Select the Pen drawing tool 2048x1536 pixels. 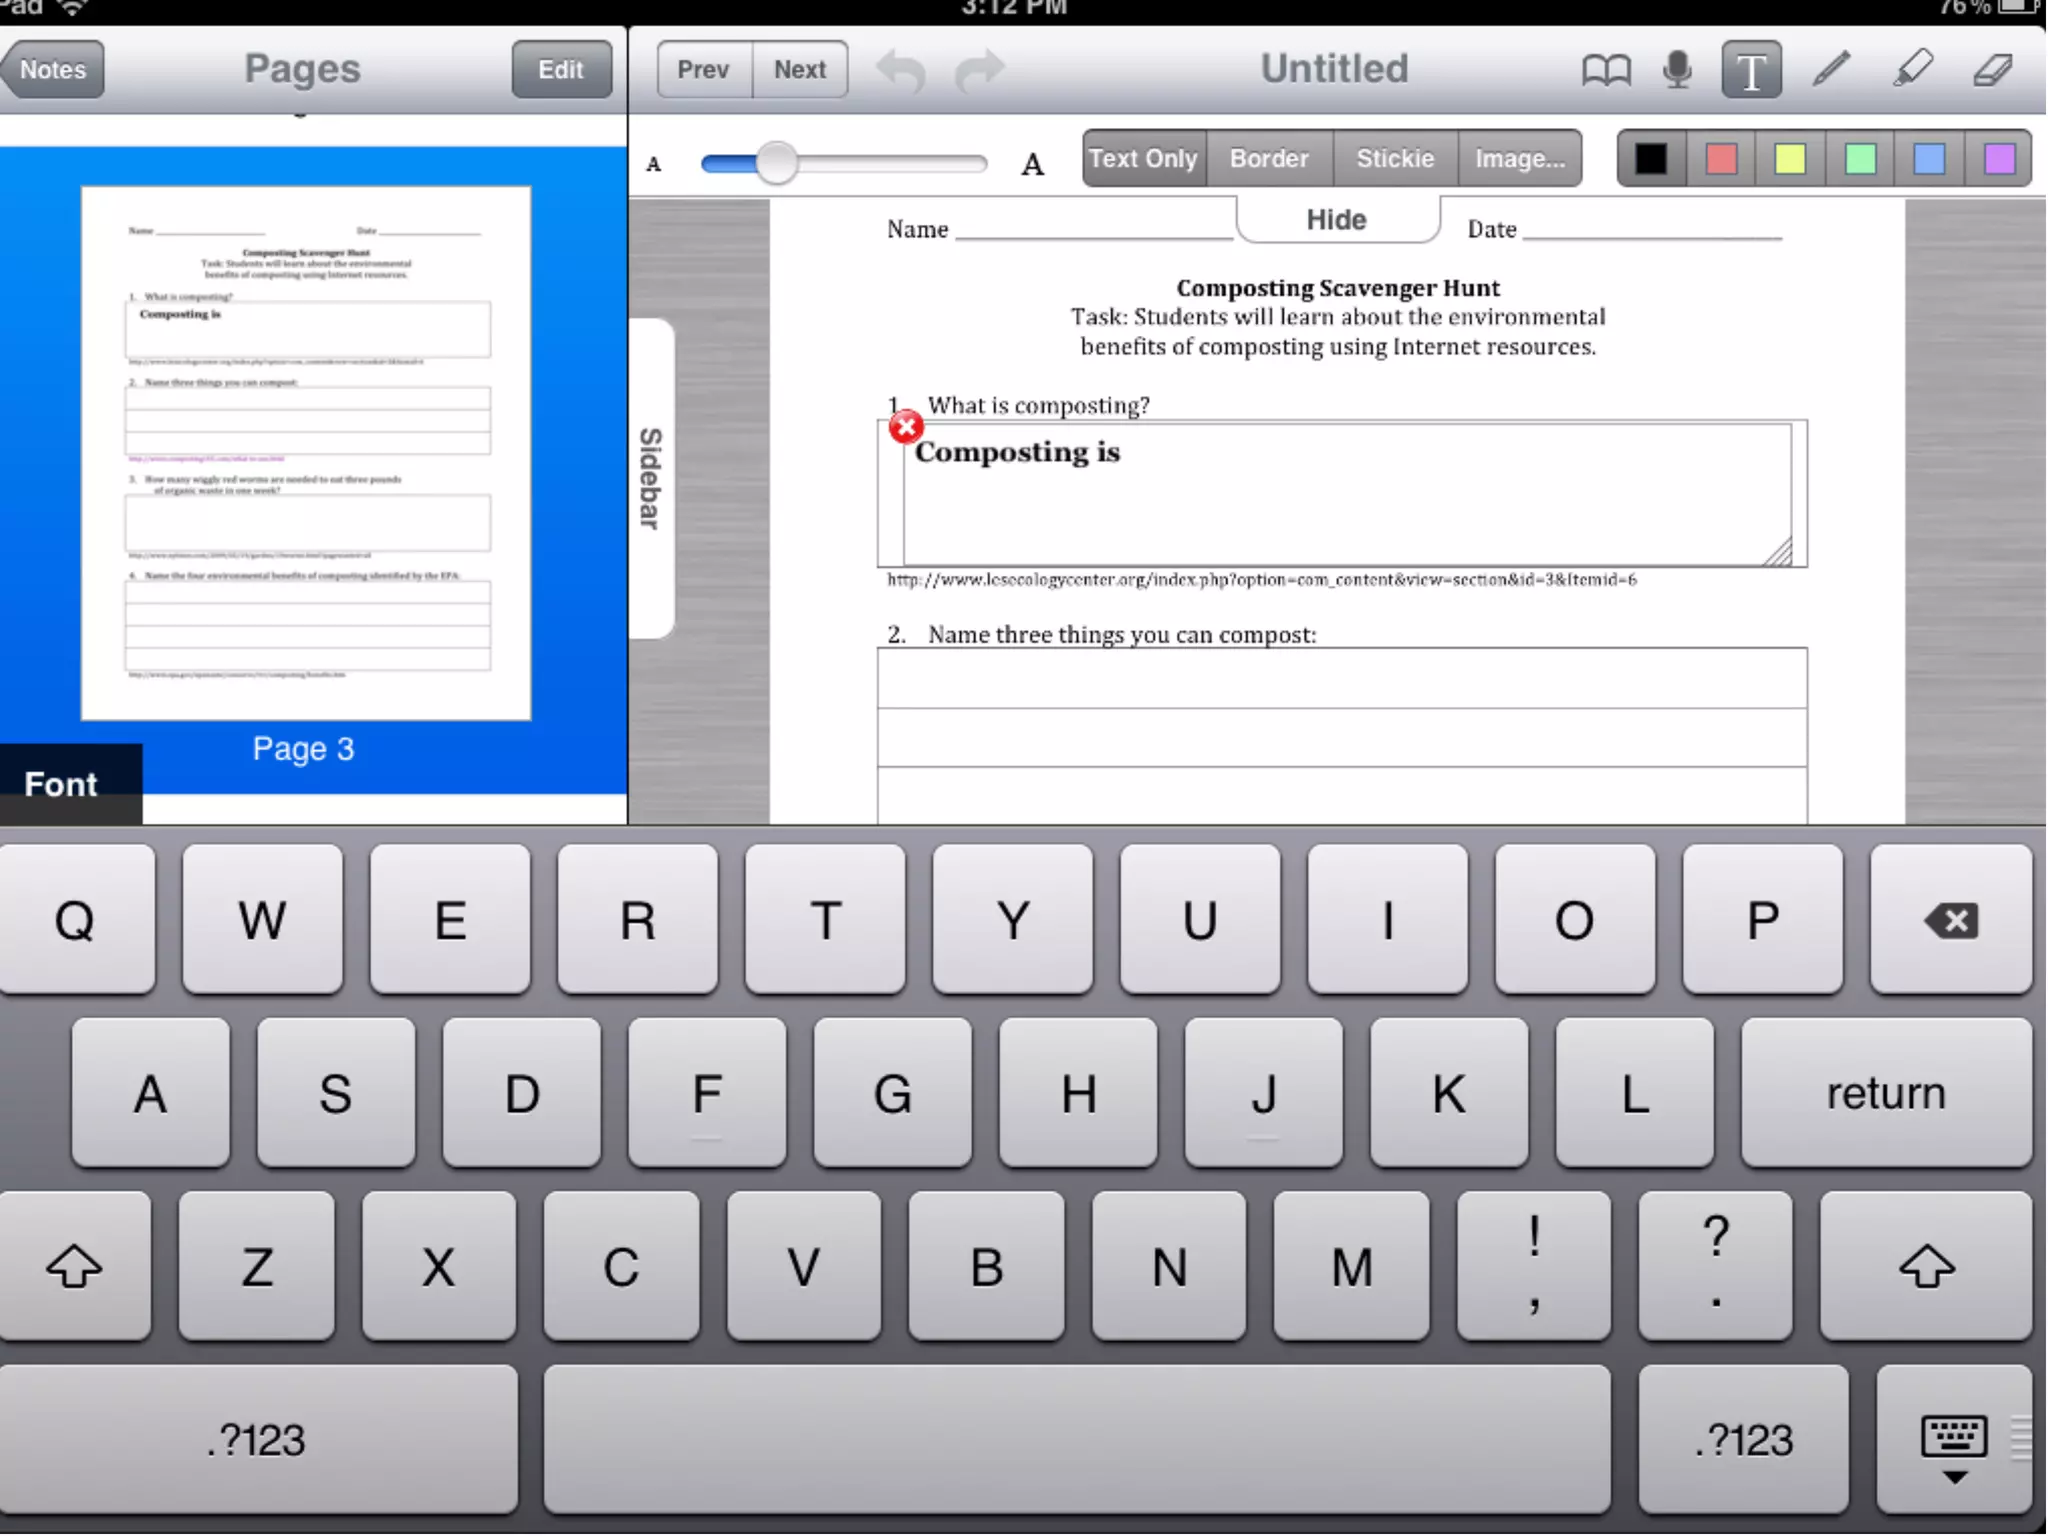coord(1831,70)
